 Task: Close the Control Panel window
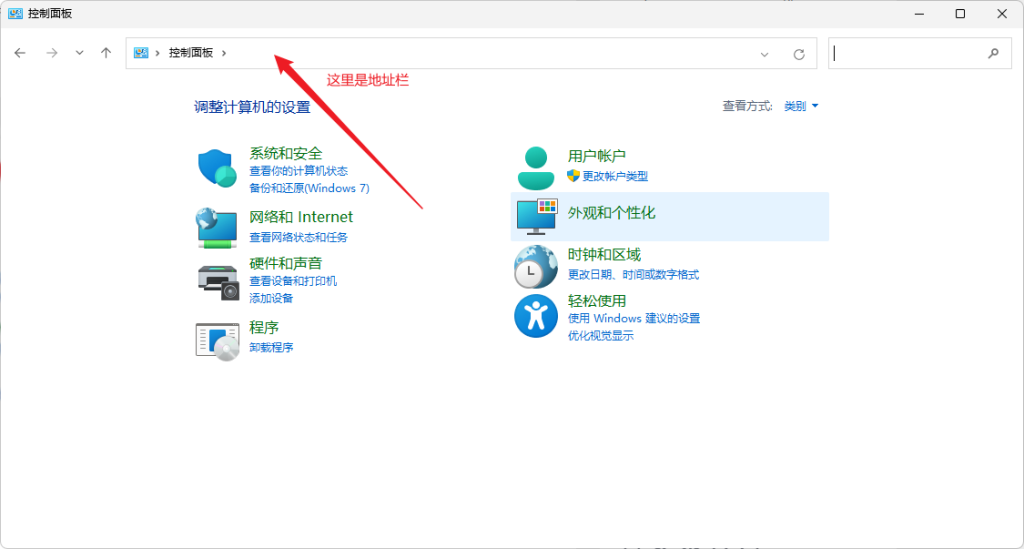coord(1002,14)
